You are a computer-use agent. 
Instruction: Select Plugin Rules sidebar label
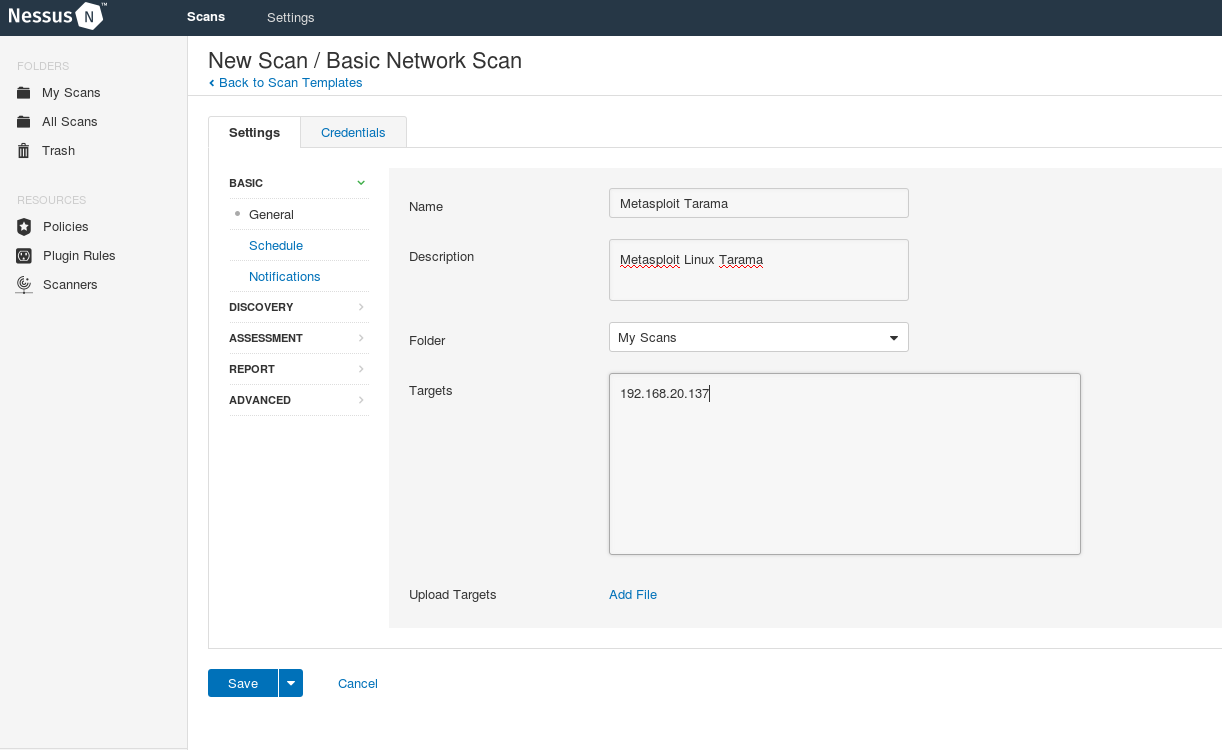79,256
